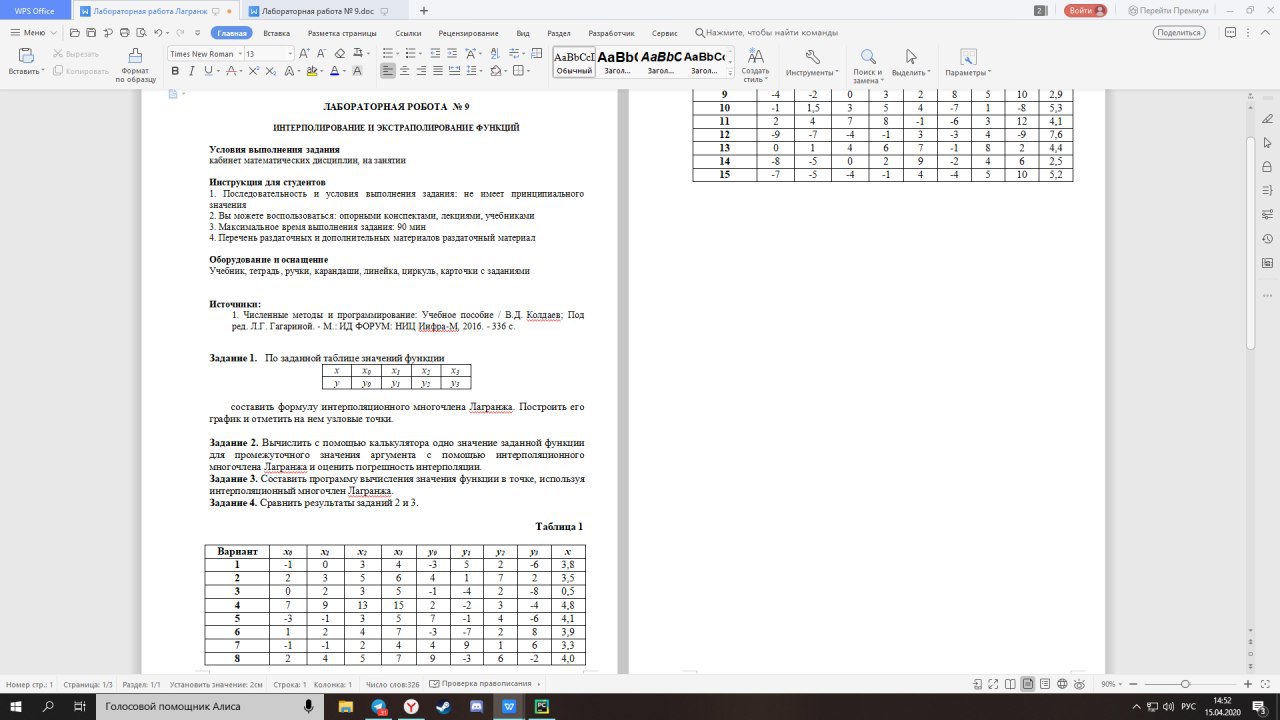Switch to the Вставка tab
Viewport: 1280px width, 720px height.
277,33
